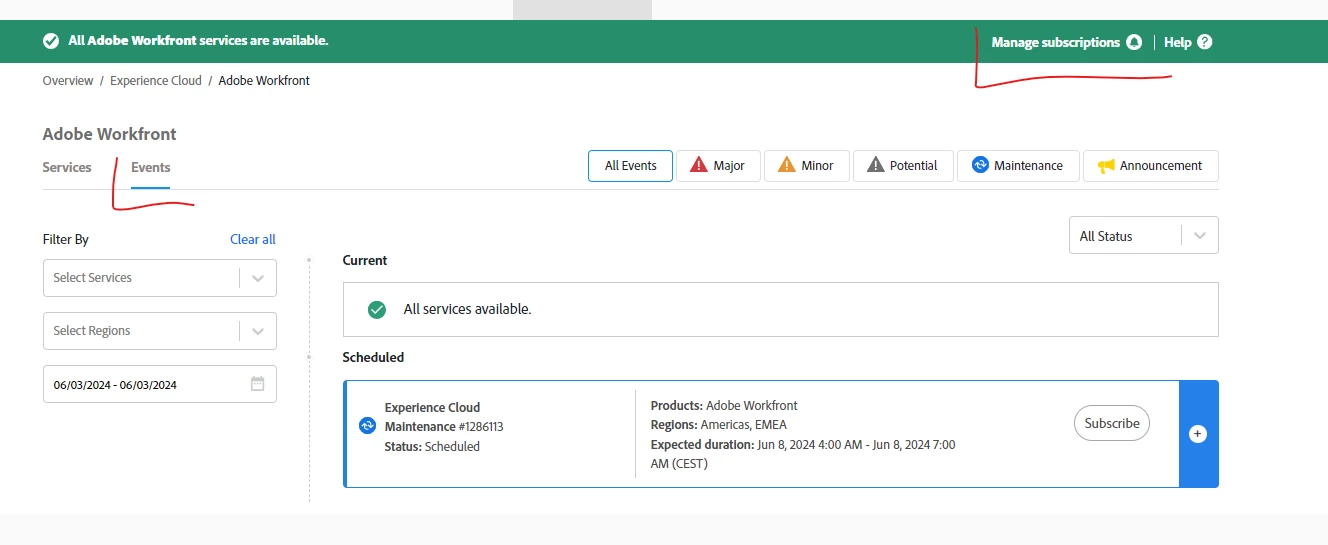Open the Select Regions dropdown
The height and width of the screenshot is (545, 1328).
(160, 331)
